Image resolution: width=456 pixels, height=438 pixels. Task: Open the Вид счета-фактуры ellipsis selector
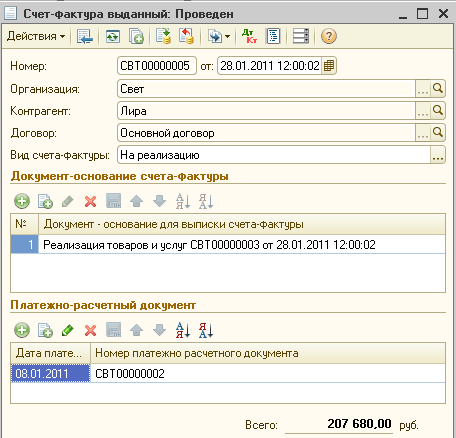tap(438, 155)
